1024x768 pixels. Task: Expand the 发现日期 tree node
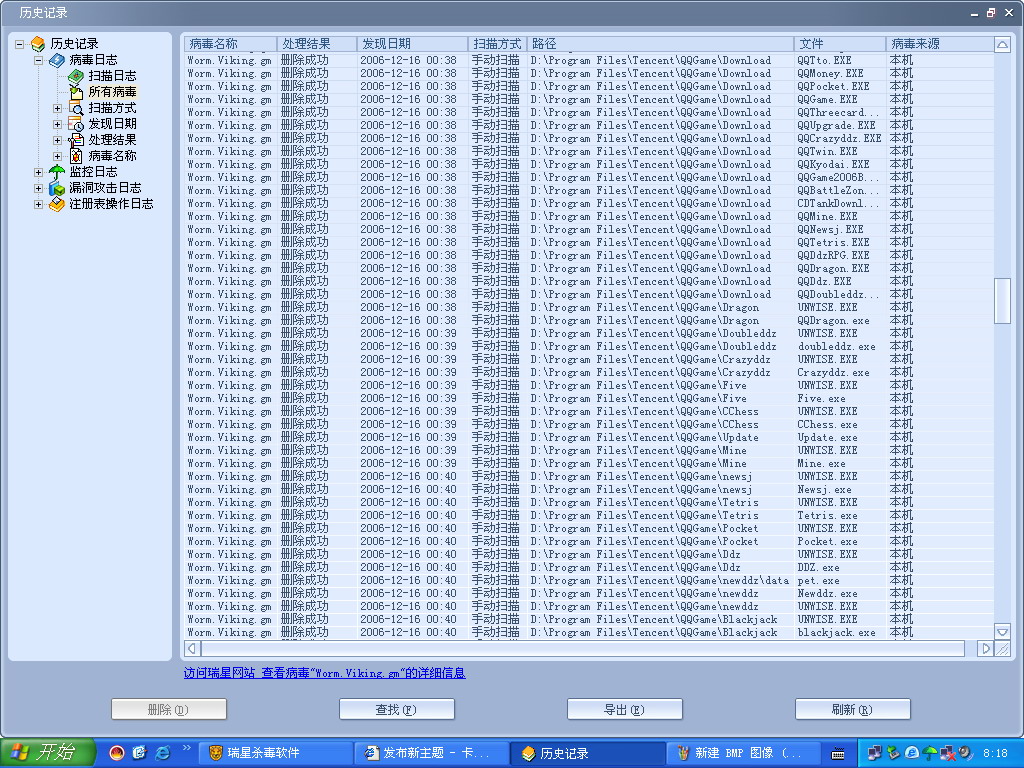tap(57, 124)
